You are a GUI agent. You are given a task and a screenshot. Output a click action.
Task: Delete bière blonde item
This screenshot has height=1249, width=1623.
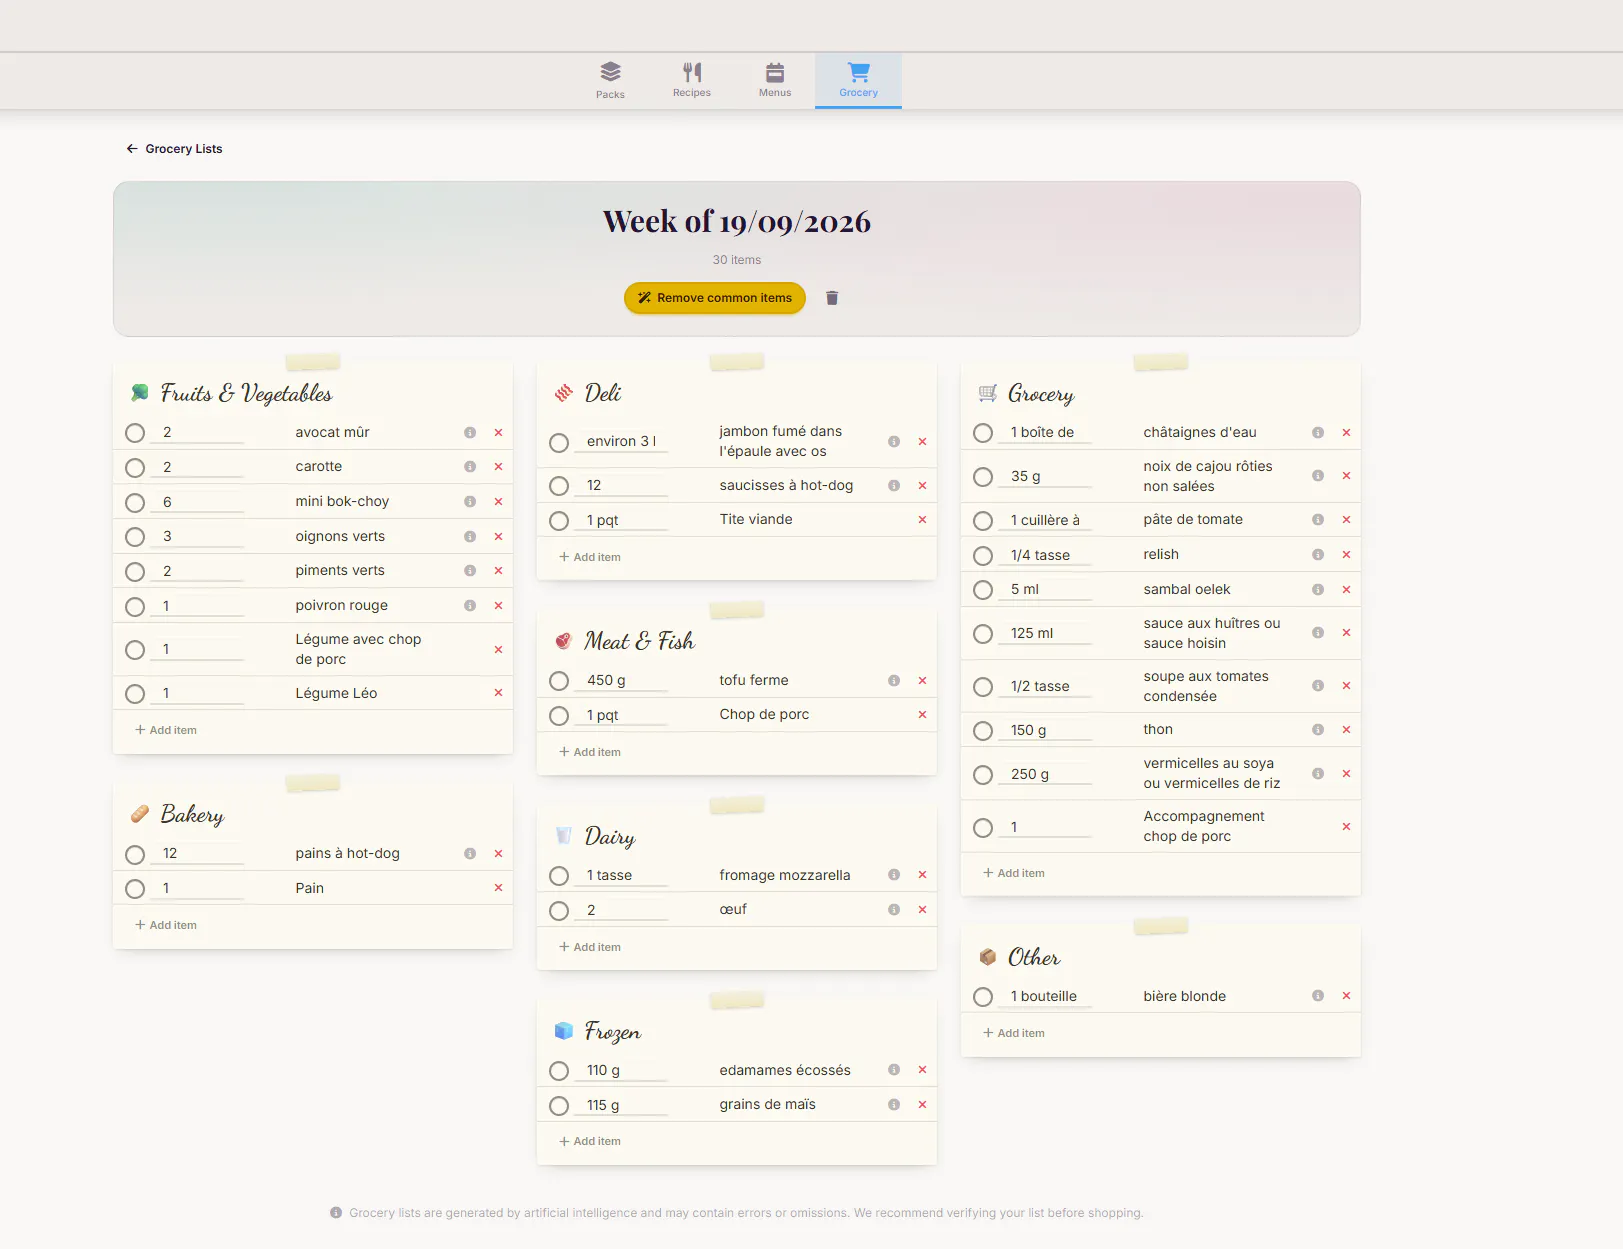(x=1346, y=996)
